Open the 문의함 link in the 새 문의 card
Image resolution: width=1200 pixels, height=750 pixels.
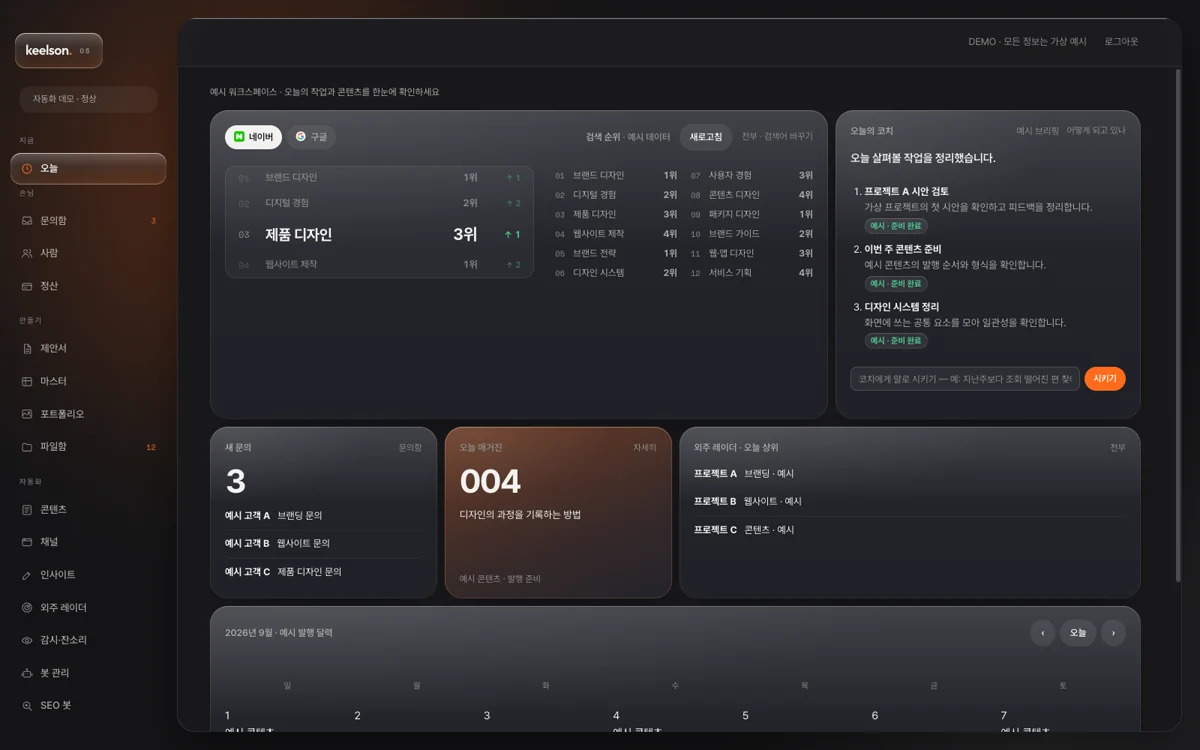pyautogui.click(x=410, y=448)
